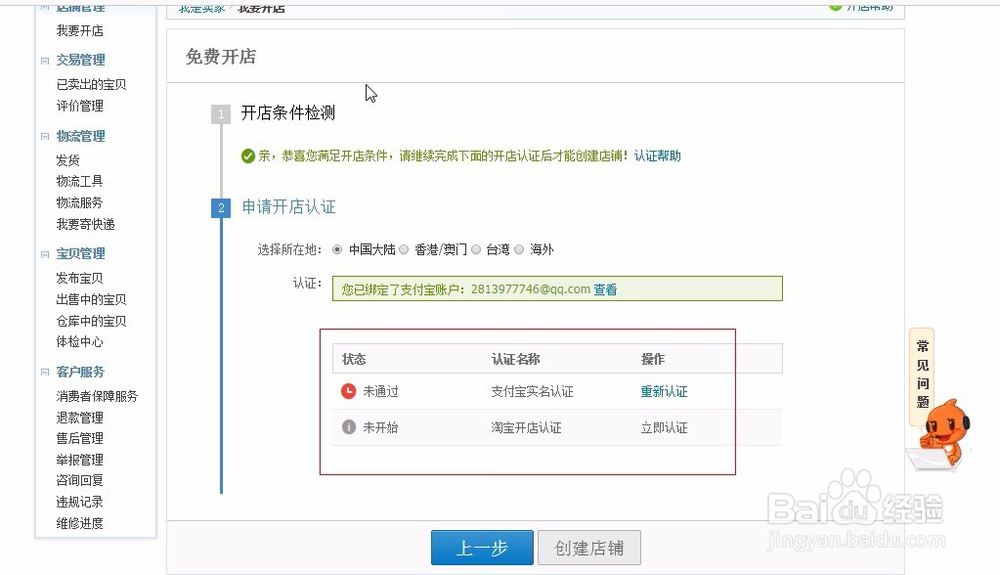Open 评价管理 page
Screen dimensions: 1000x575
[80, 106]
